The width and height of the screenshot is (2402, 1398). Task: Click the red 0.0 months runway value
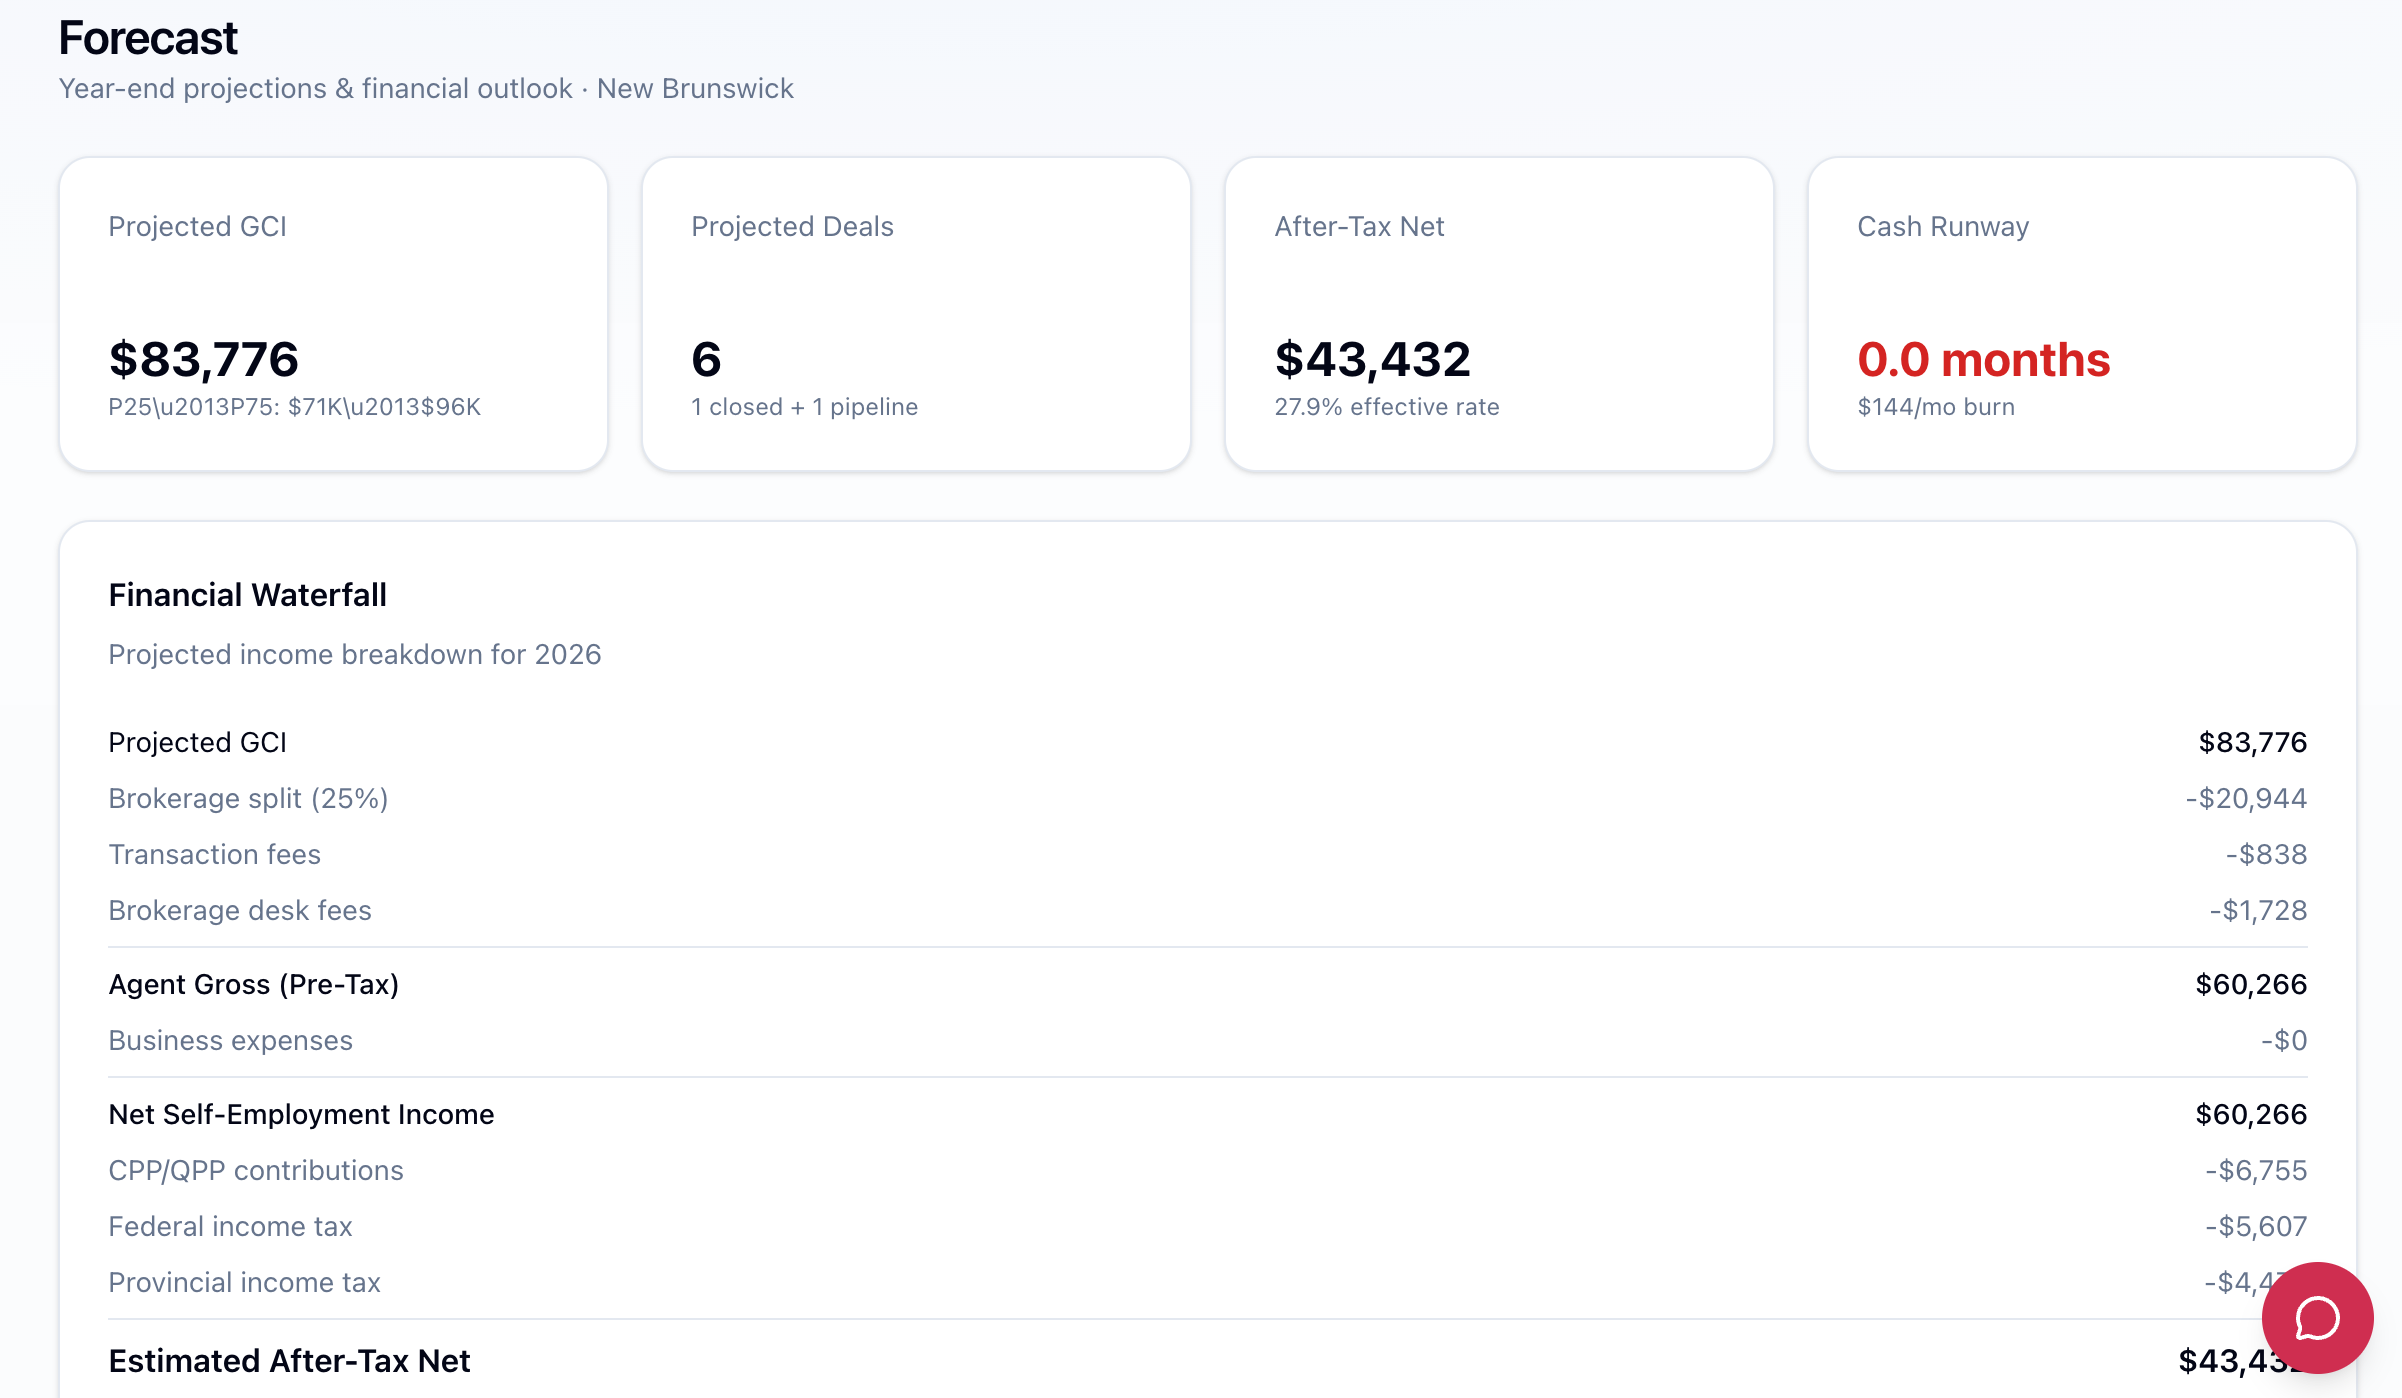tap(1983, 360)
